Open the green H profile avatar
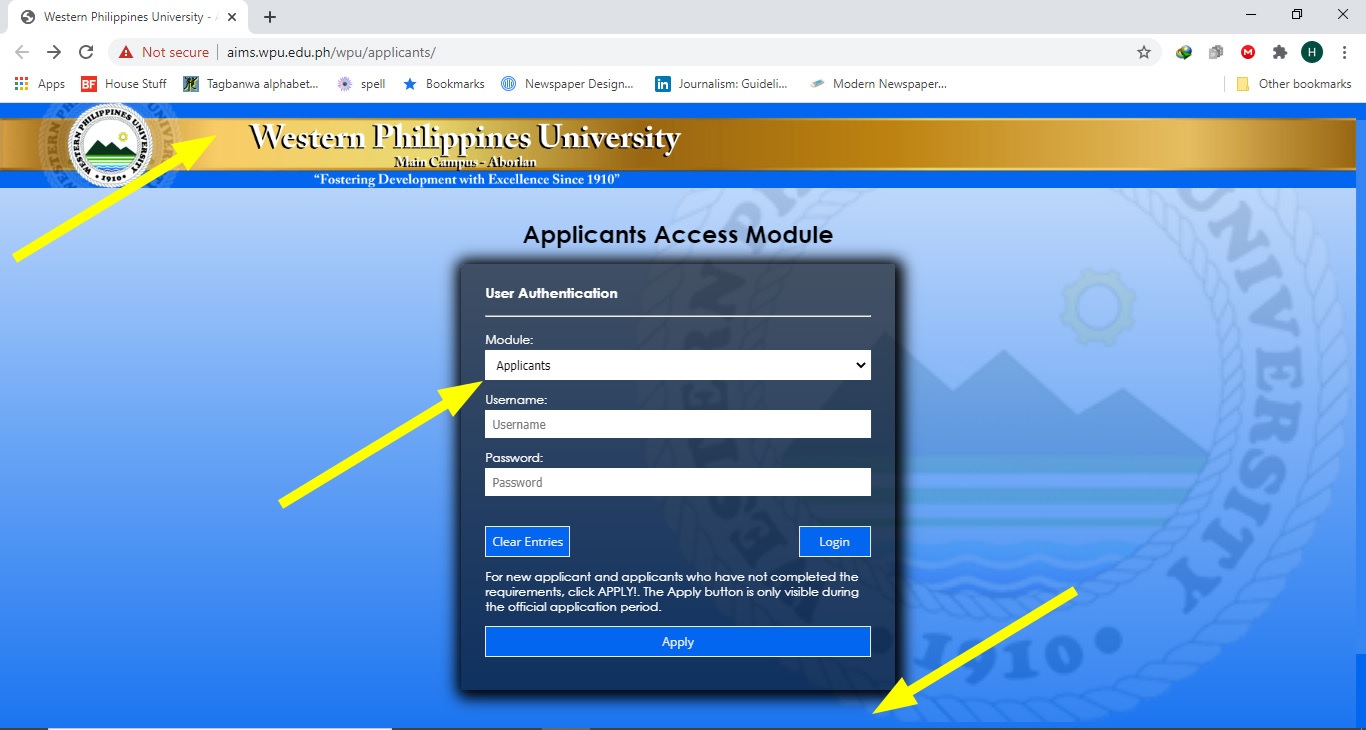 (1312, 52)
